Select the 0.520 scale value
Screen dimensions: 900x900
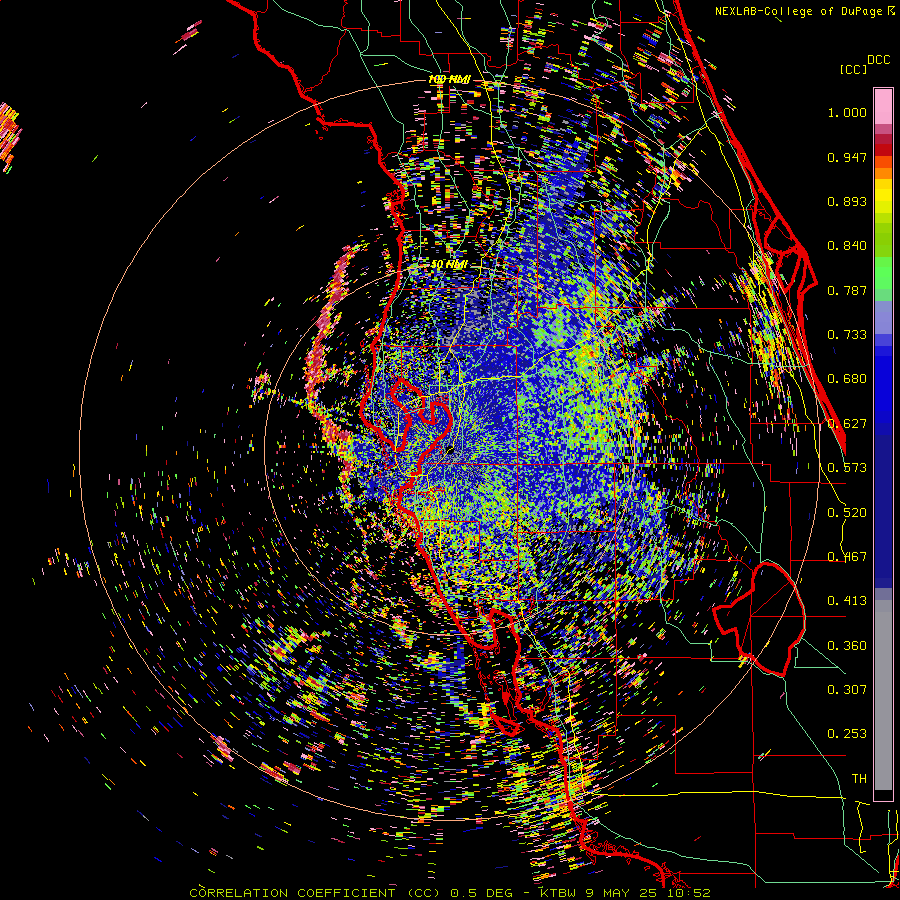(847, 513)
